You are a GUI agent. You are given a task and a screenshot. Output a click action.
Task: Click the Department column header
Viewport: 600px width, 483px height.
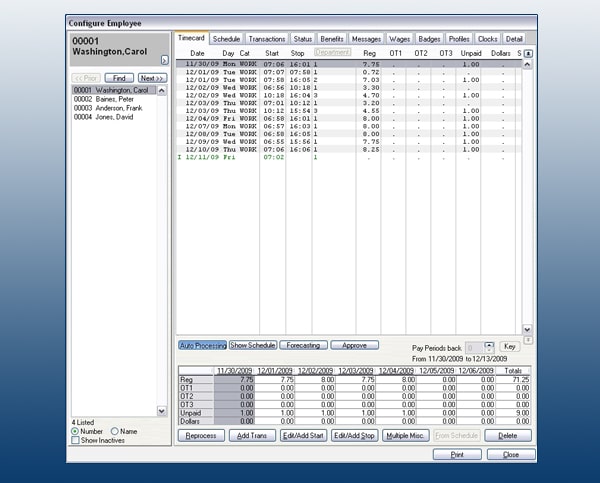point(333,52)
